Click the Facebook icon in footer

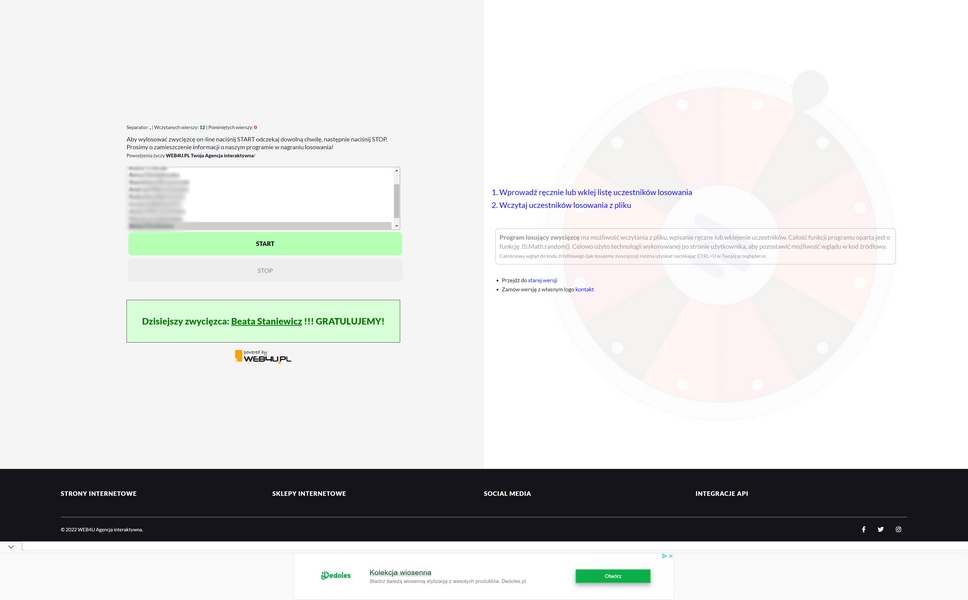[863, 529]
